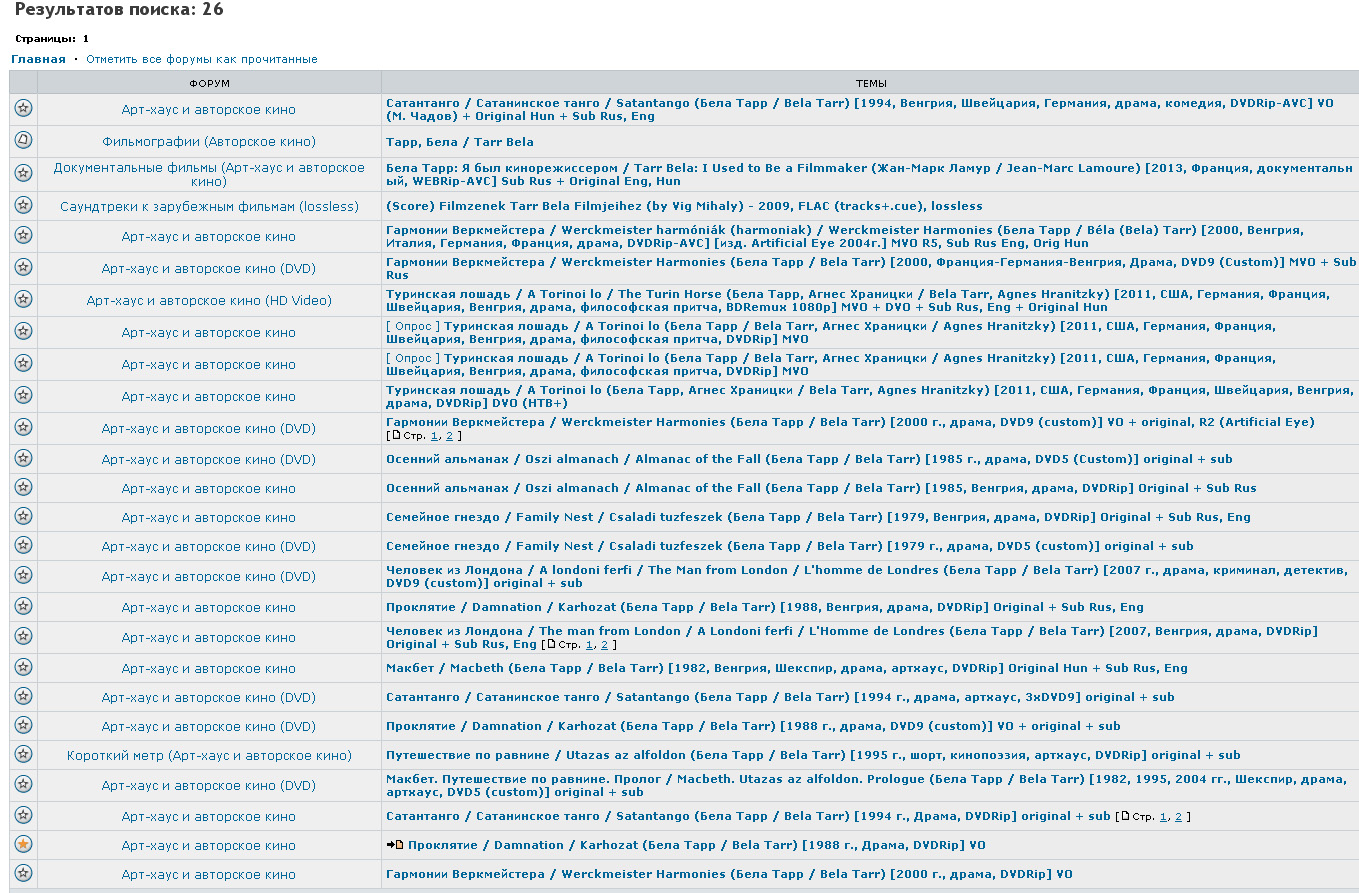The image size is (1359, 893).
Task: Click status icon of Сатантанго DVDRip-AVC row
Action: coord(23,108)
